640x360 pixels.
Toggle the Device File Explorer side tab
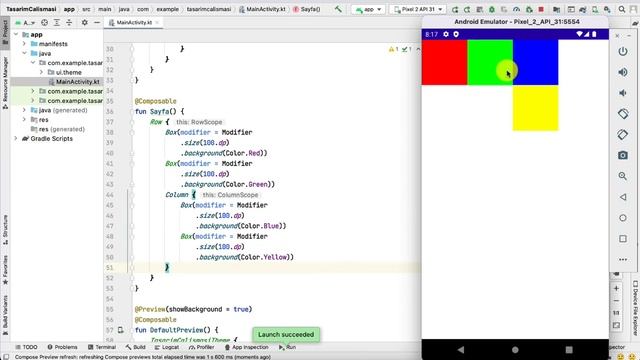pyautogui.click(x=635, y=308)
